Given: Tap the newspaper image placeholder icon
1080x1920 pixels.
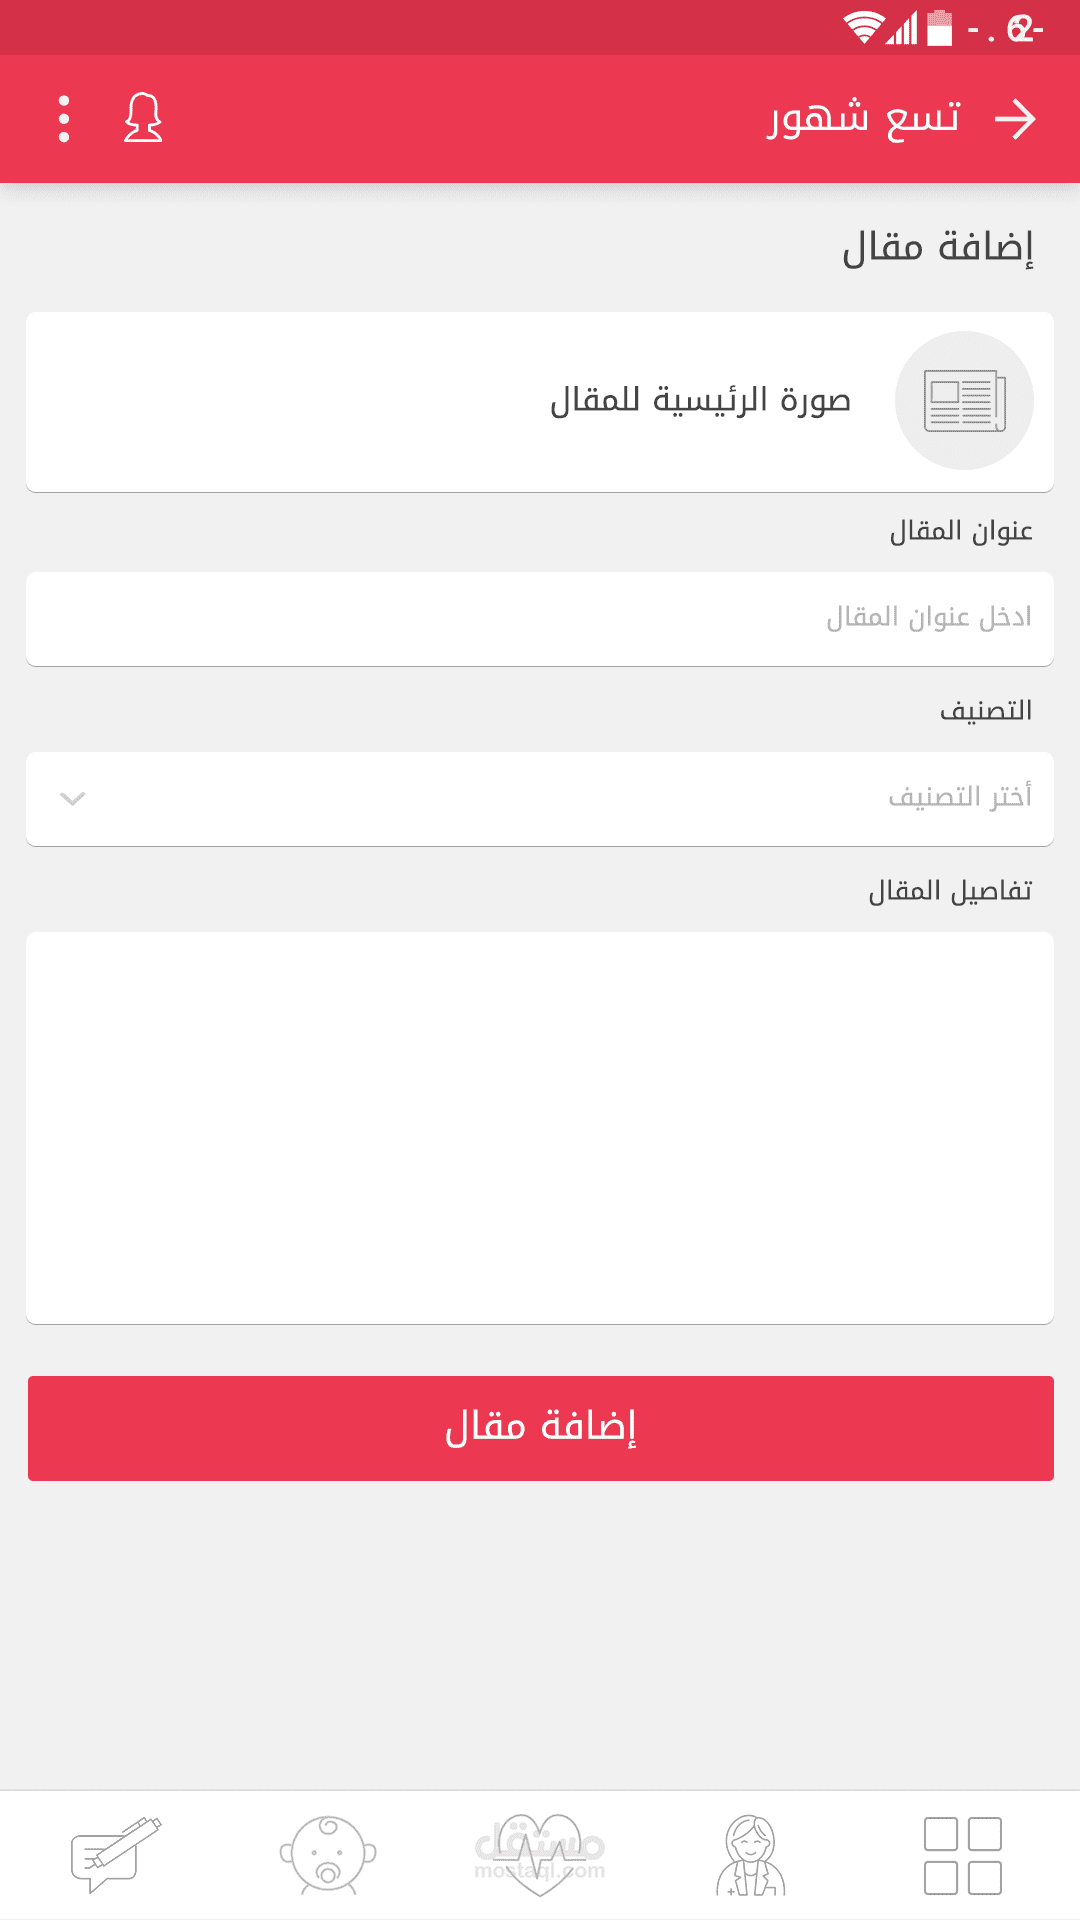Looking at the screenshot, I should point(964,401).
